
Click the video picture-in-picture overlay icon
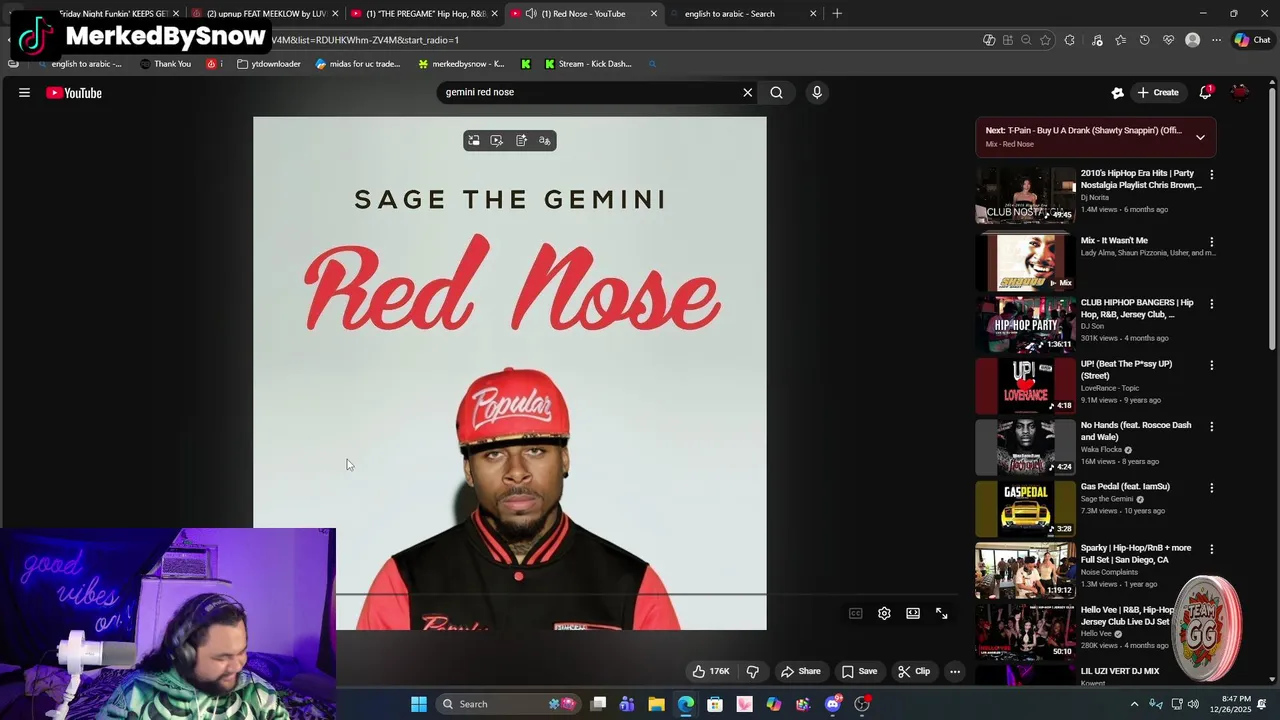(x=473, y=141)
